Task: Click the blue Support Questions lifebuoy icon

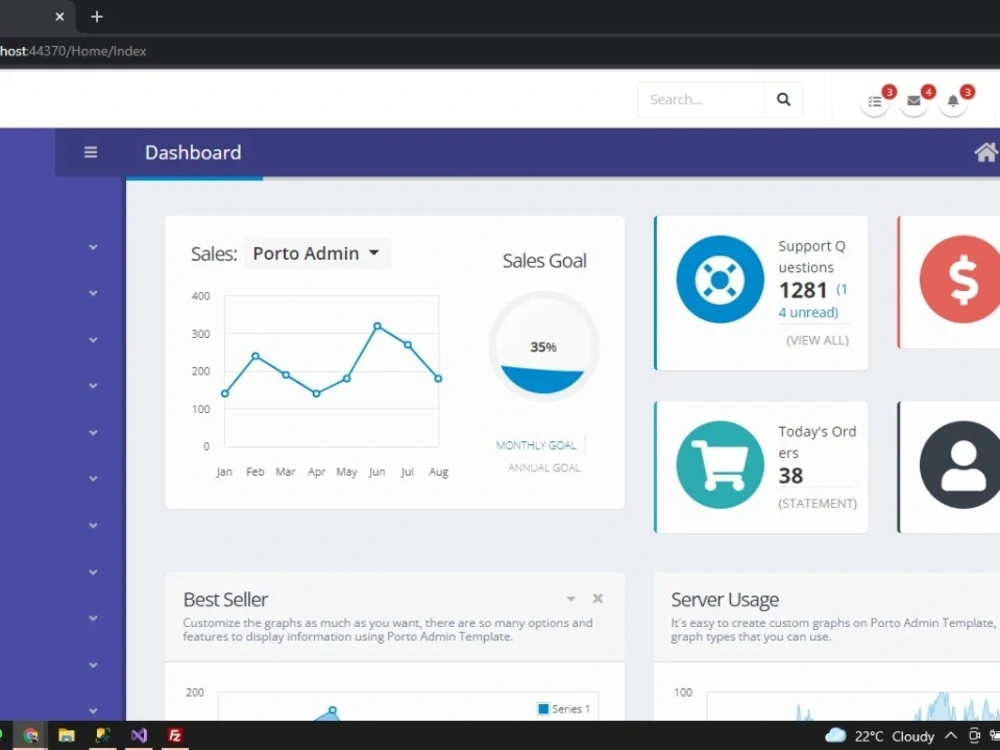Action: (x=720, y=279)
